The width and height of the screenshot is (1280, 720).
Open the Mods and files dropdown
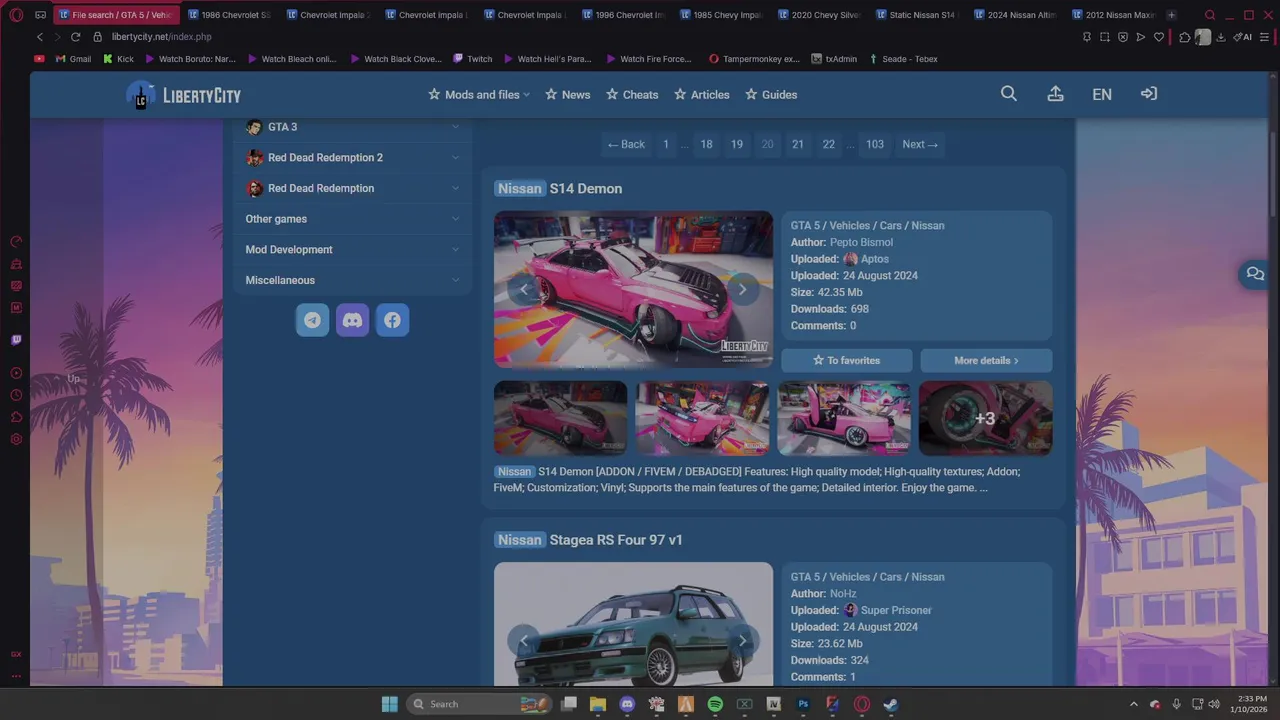pyautogui.click(x=479, y=95)
